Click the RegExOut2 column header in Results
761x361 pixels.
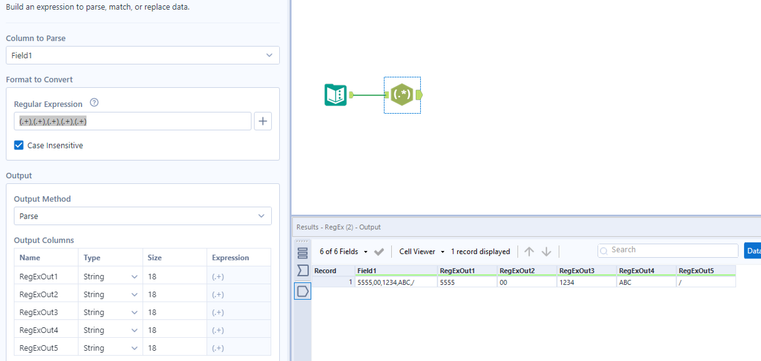[x=527, y=271]
